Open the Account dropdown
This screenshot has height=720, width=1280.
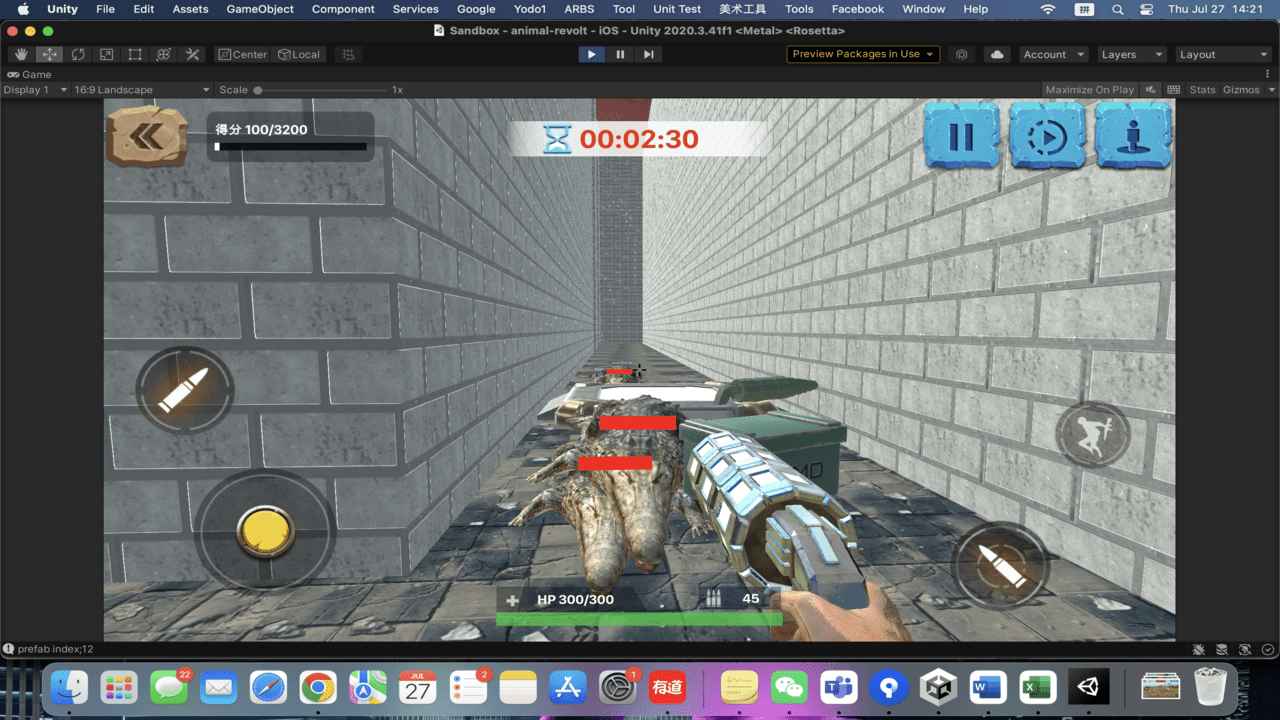[x=1054, y=54]
